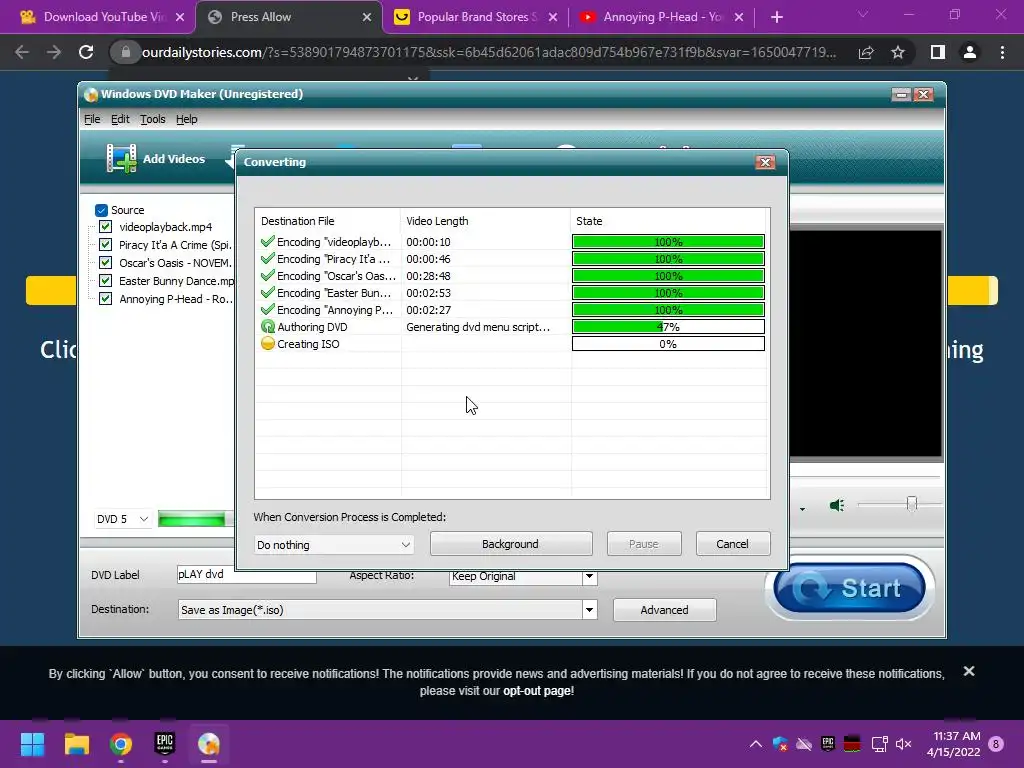This screenshot has width=1024, height=768.
Task: Click the DVD Maker taskbar icon
Action: (209, 744)
